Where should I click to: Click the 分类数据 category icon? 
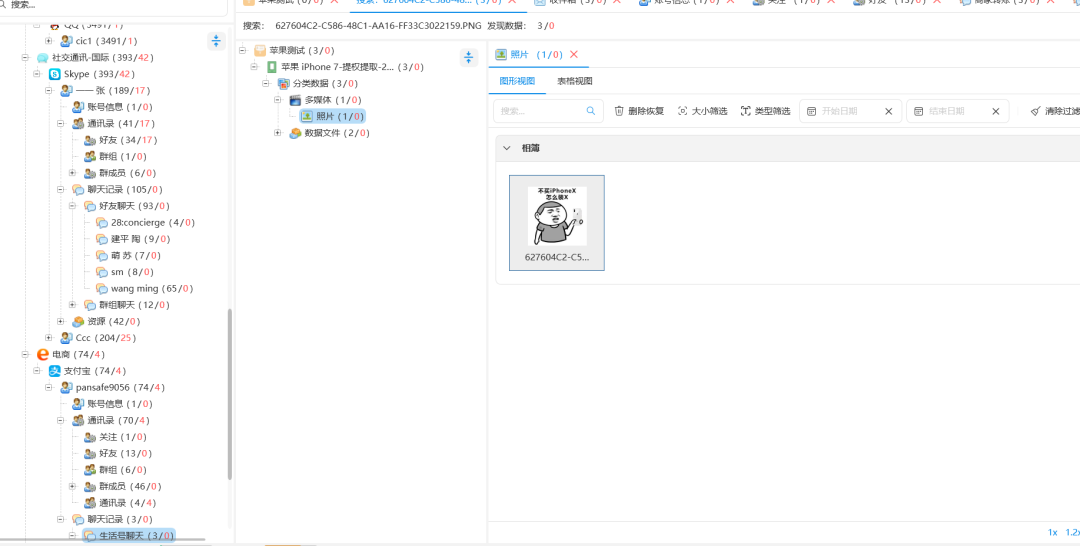[x=283, y=84]
